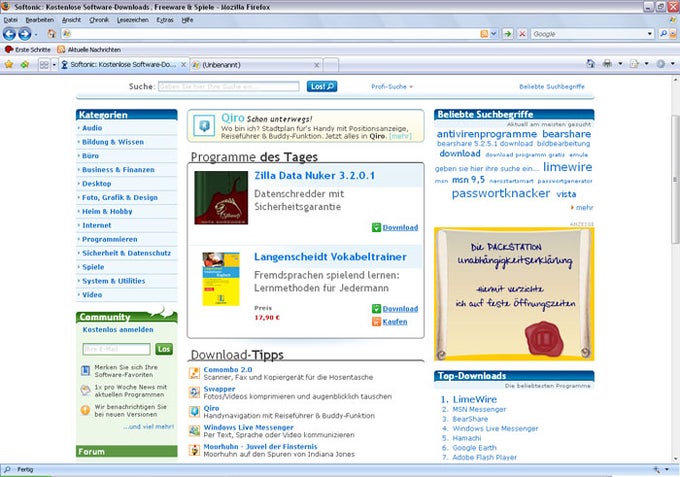
Task: Click the RSS feed icon in the address bar
Action: [484, 34]
